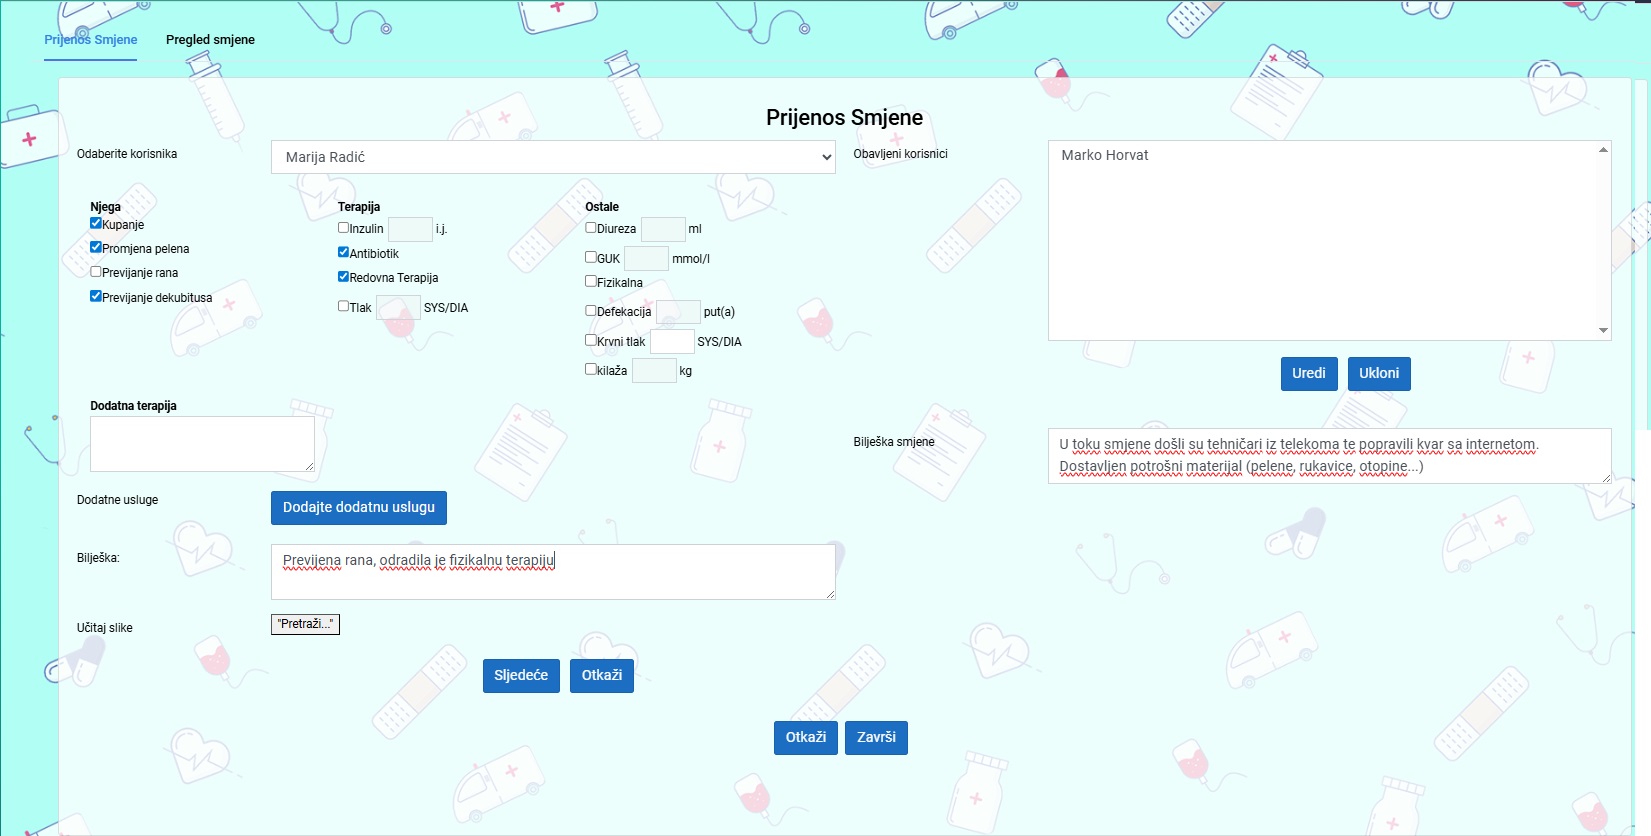Select Marko Horvat in the completed users list
Image resolution: width=1651 pixels, height=836 pixels.
pos(1105,155)
